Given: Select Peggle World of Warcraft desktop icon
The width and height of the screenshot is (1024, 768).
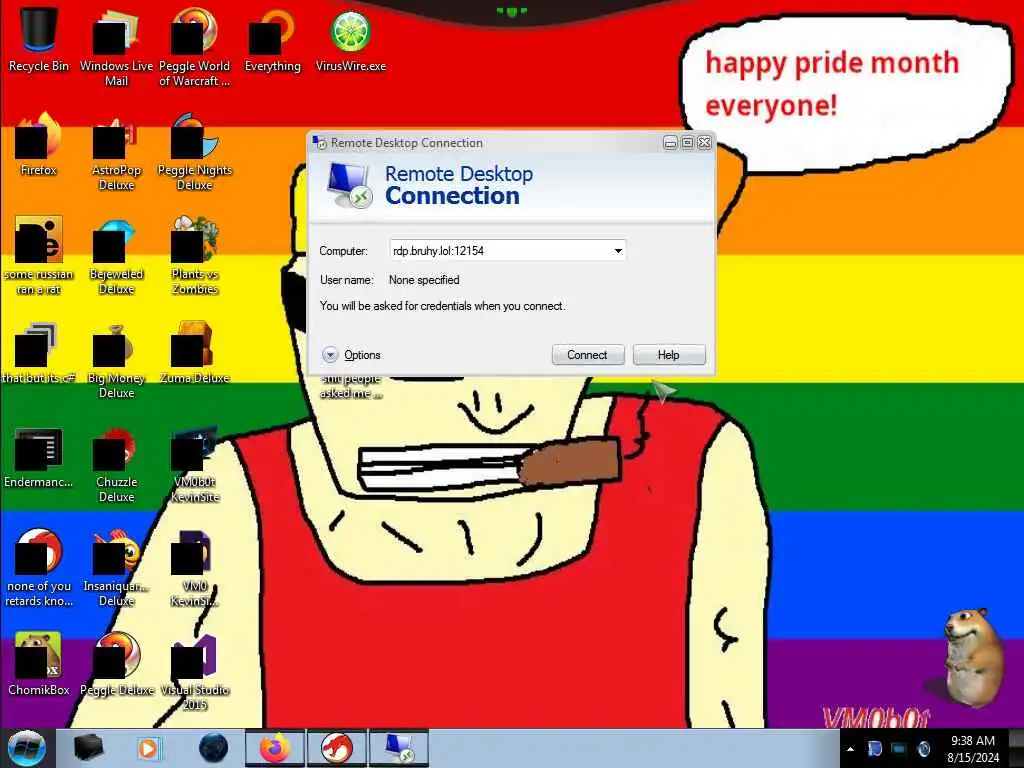Looking at the screenshot, I should 195,46.
